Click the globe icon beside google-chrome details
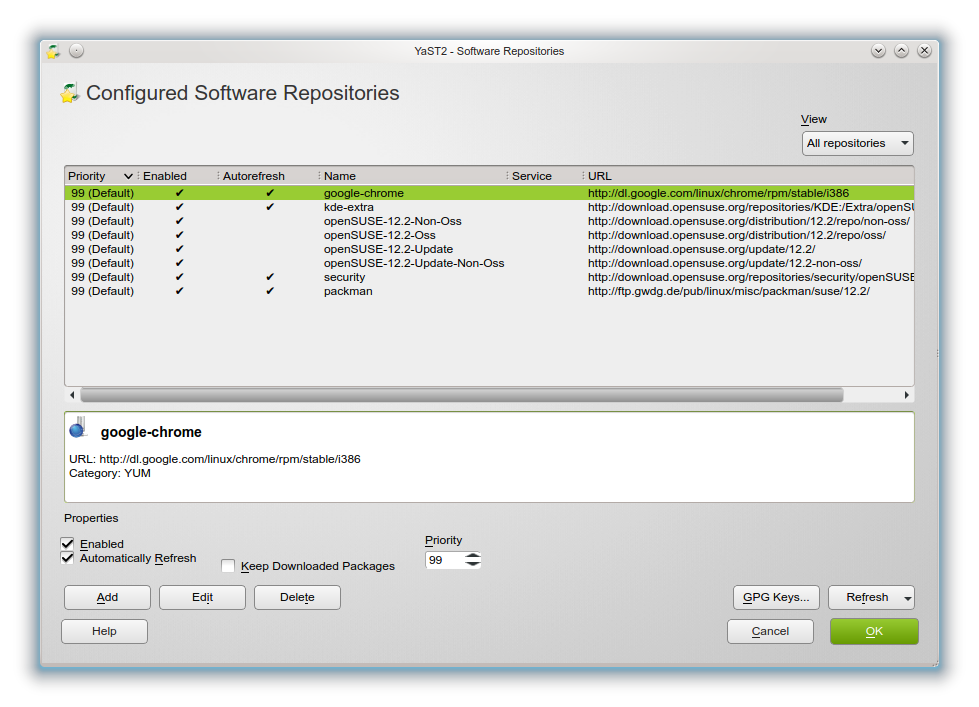Image resolution: width=979 pixels, height=707 pixels. pyautogui.click(x=78, y=428)
